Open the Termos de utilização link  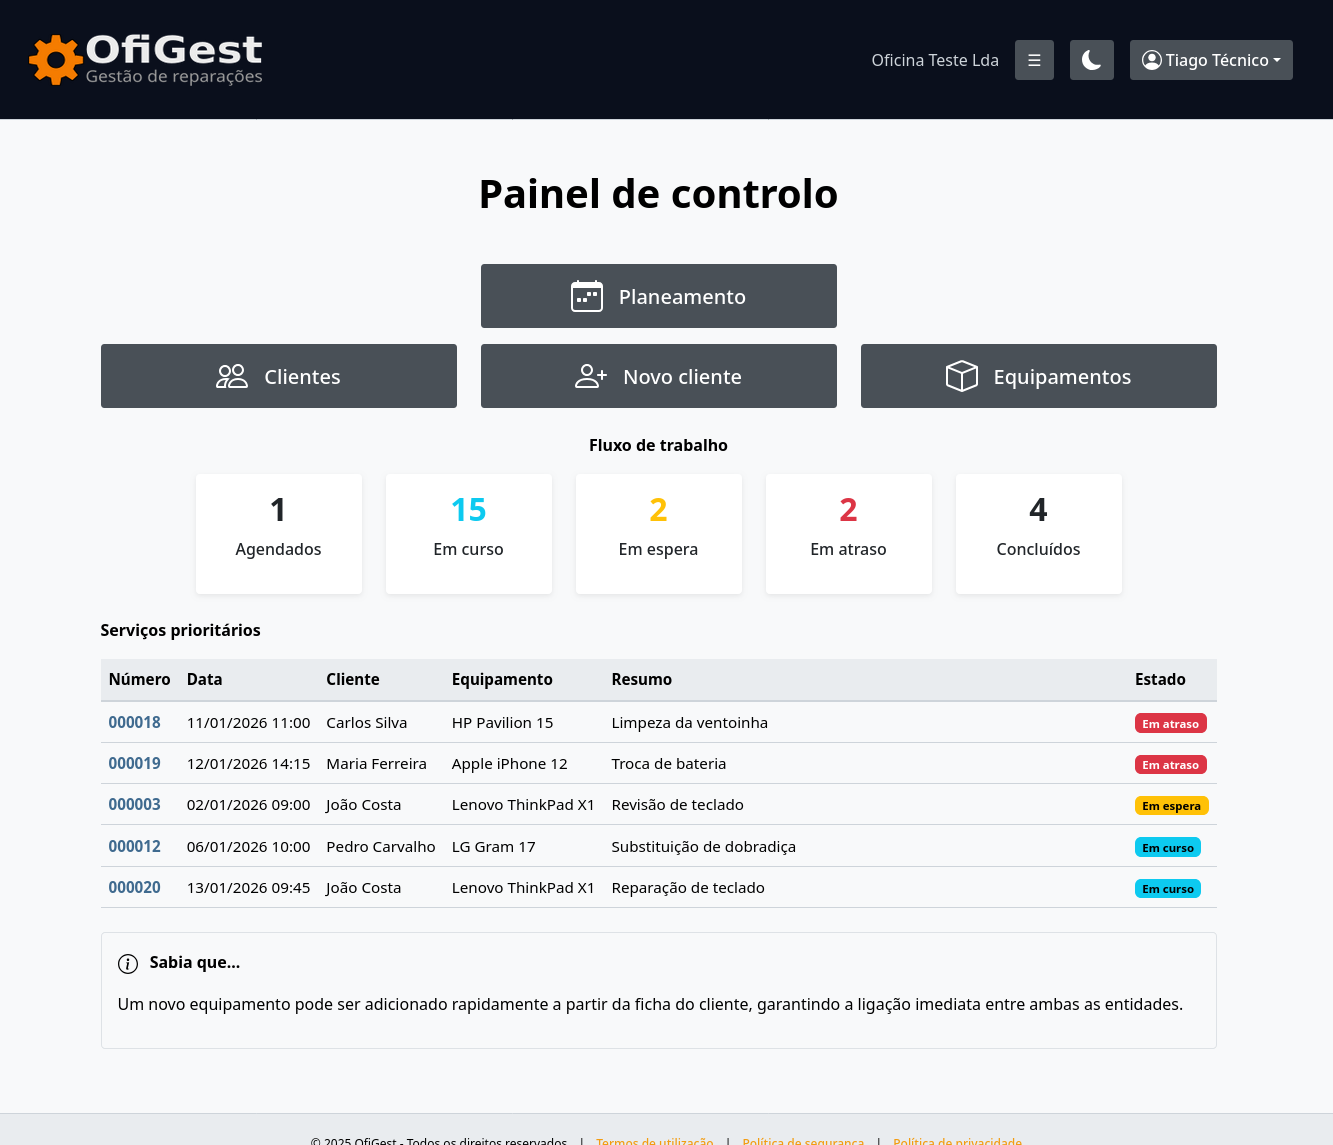point(655,1140)
